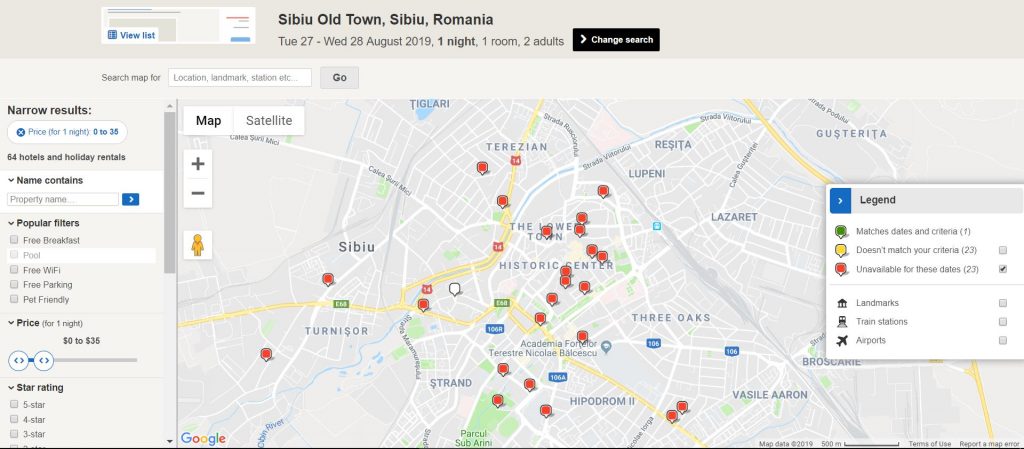
Task: Check the Landmarks legend option
Action: coord(1002,303)
